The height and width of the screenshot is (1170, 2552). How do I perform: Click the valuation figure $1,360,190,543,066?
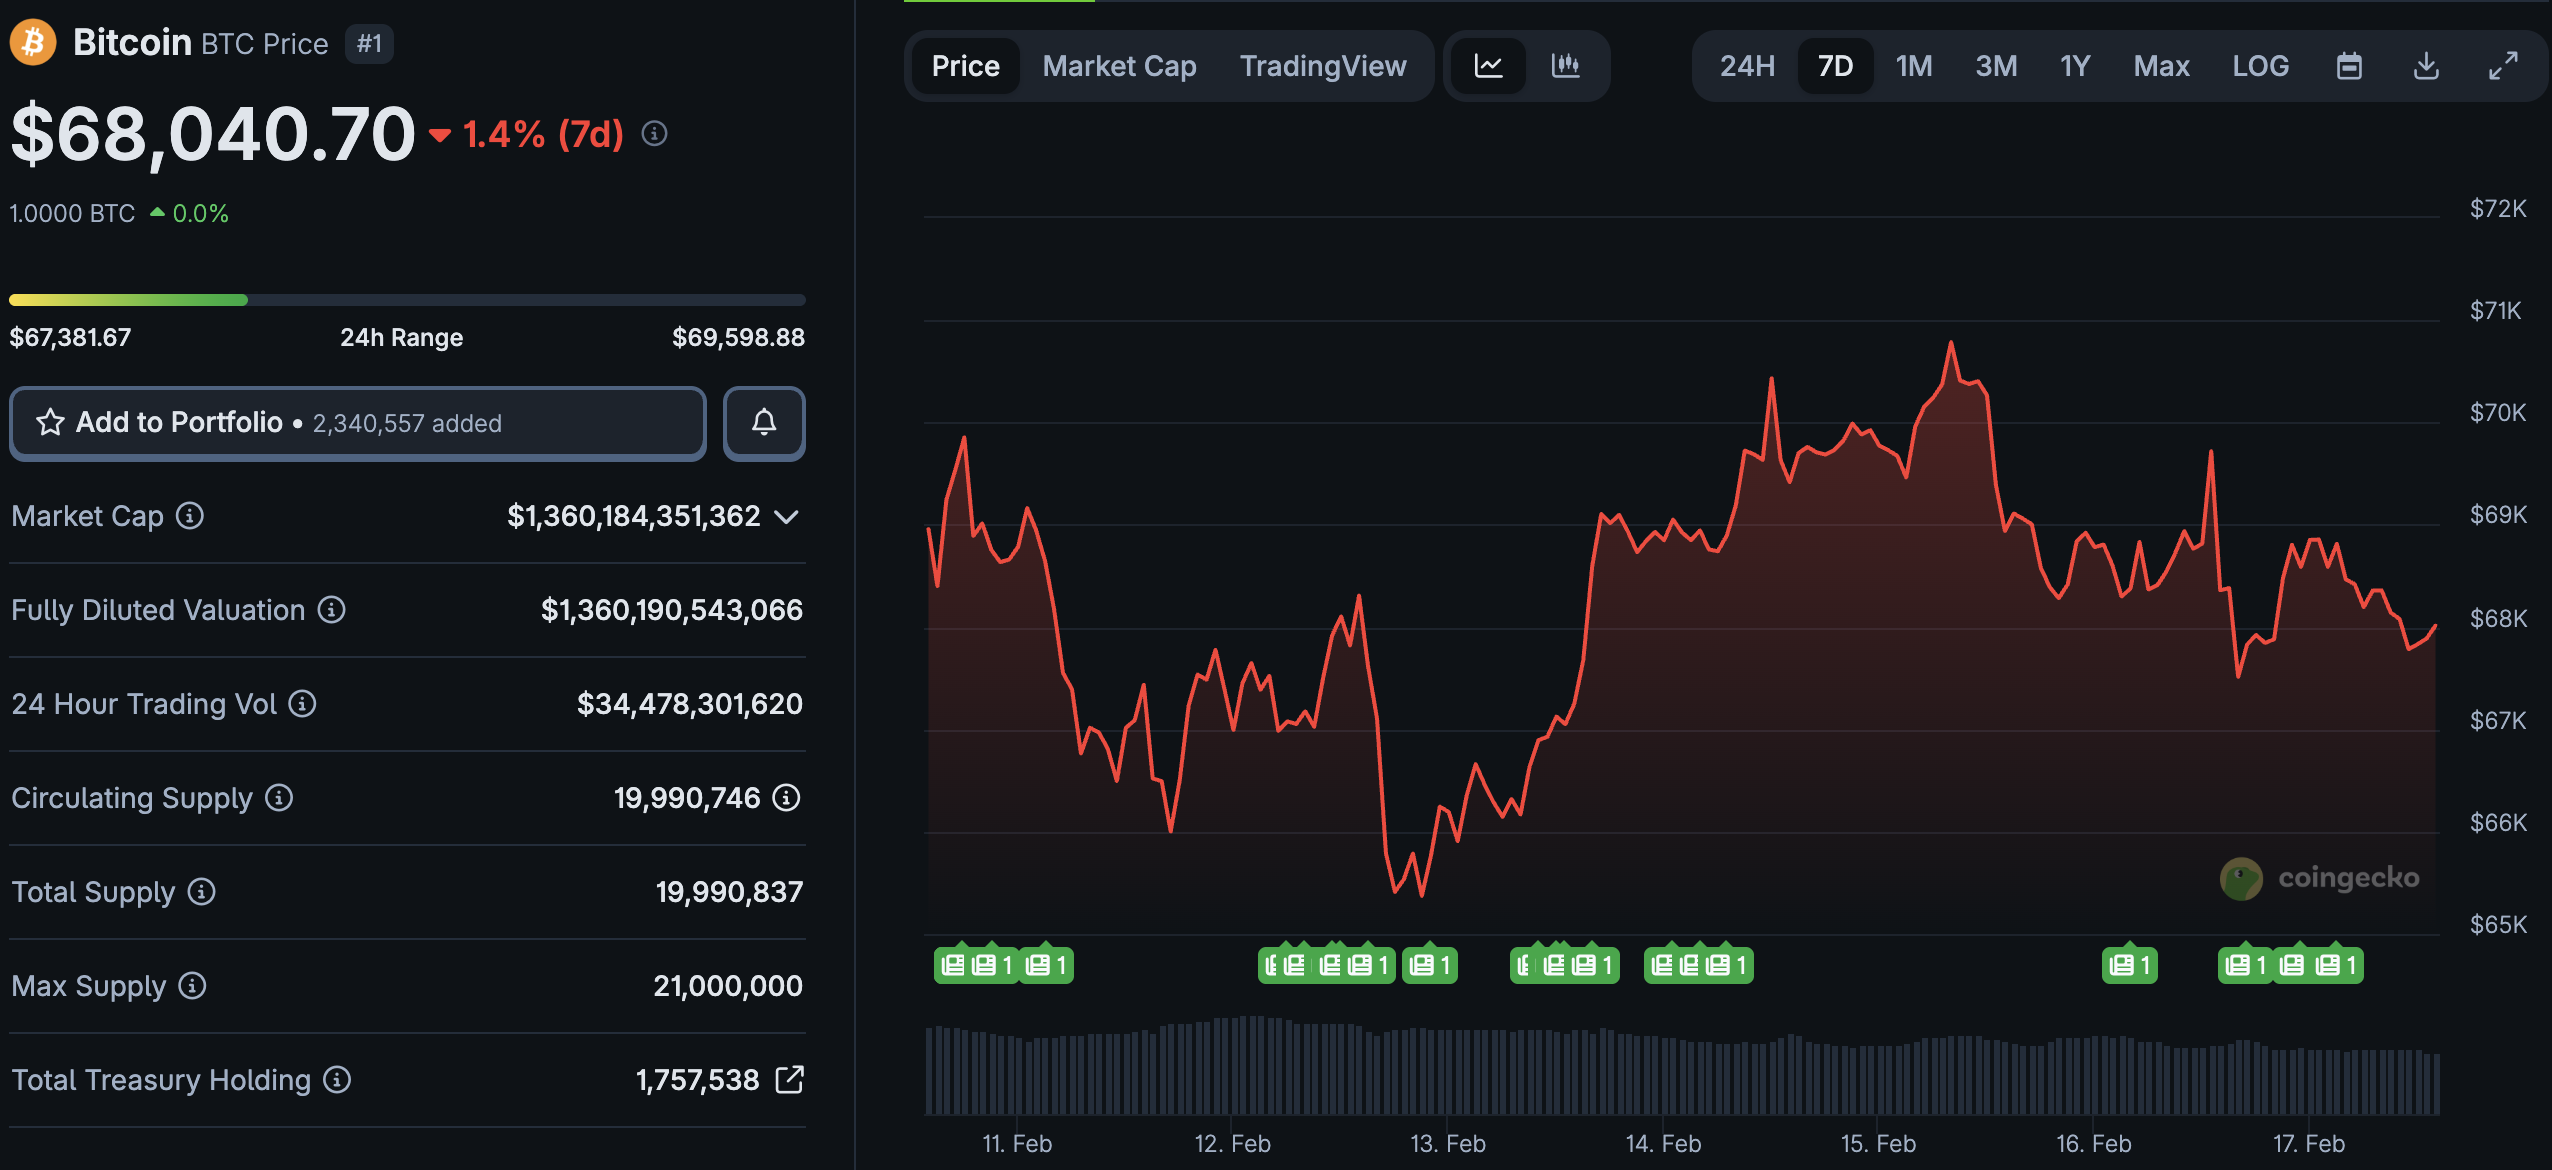point(672,610)
